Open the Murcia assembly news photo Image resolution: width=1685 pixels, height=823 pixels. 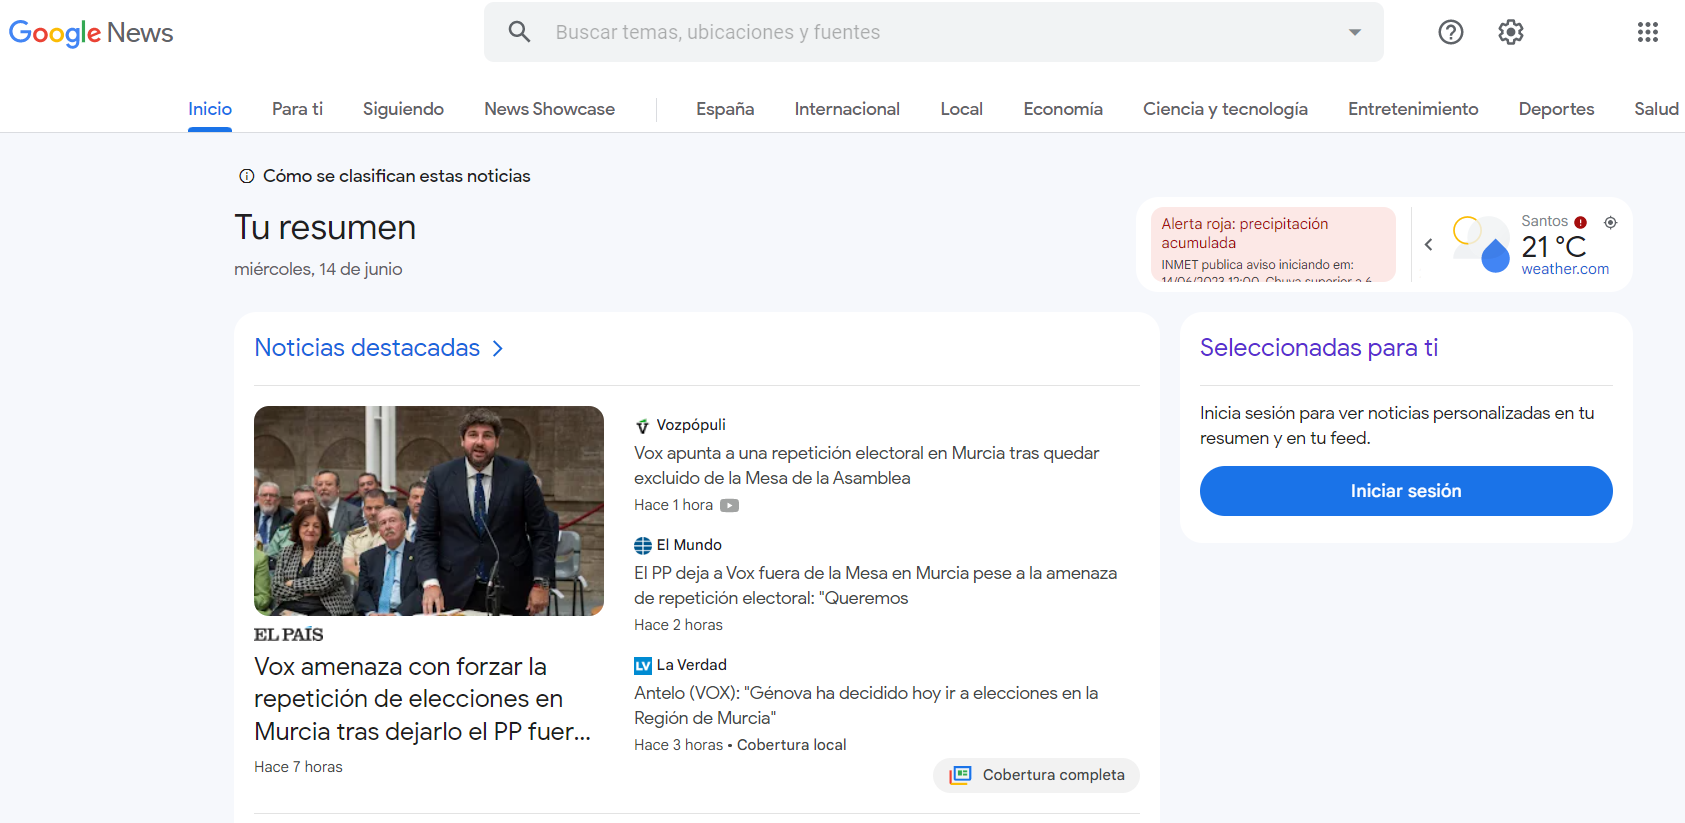pyautogui.click(x=429, y=511)
